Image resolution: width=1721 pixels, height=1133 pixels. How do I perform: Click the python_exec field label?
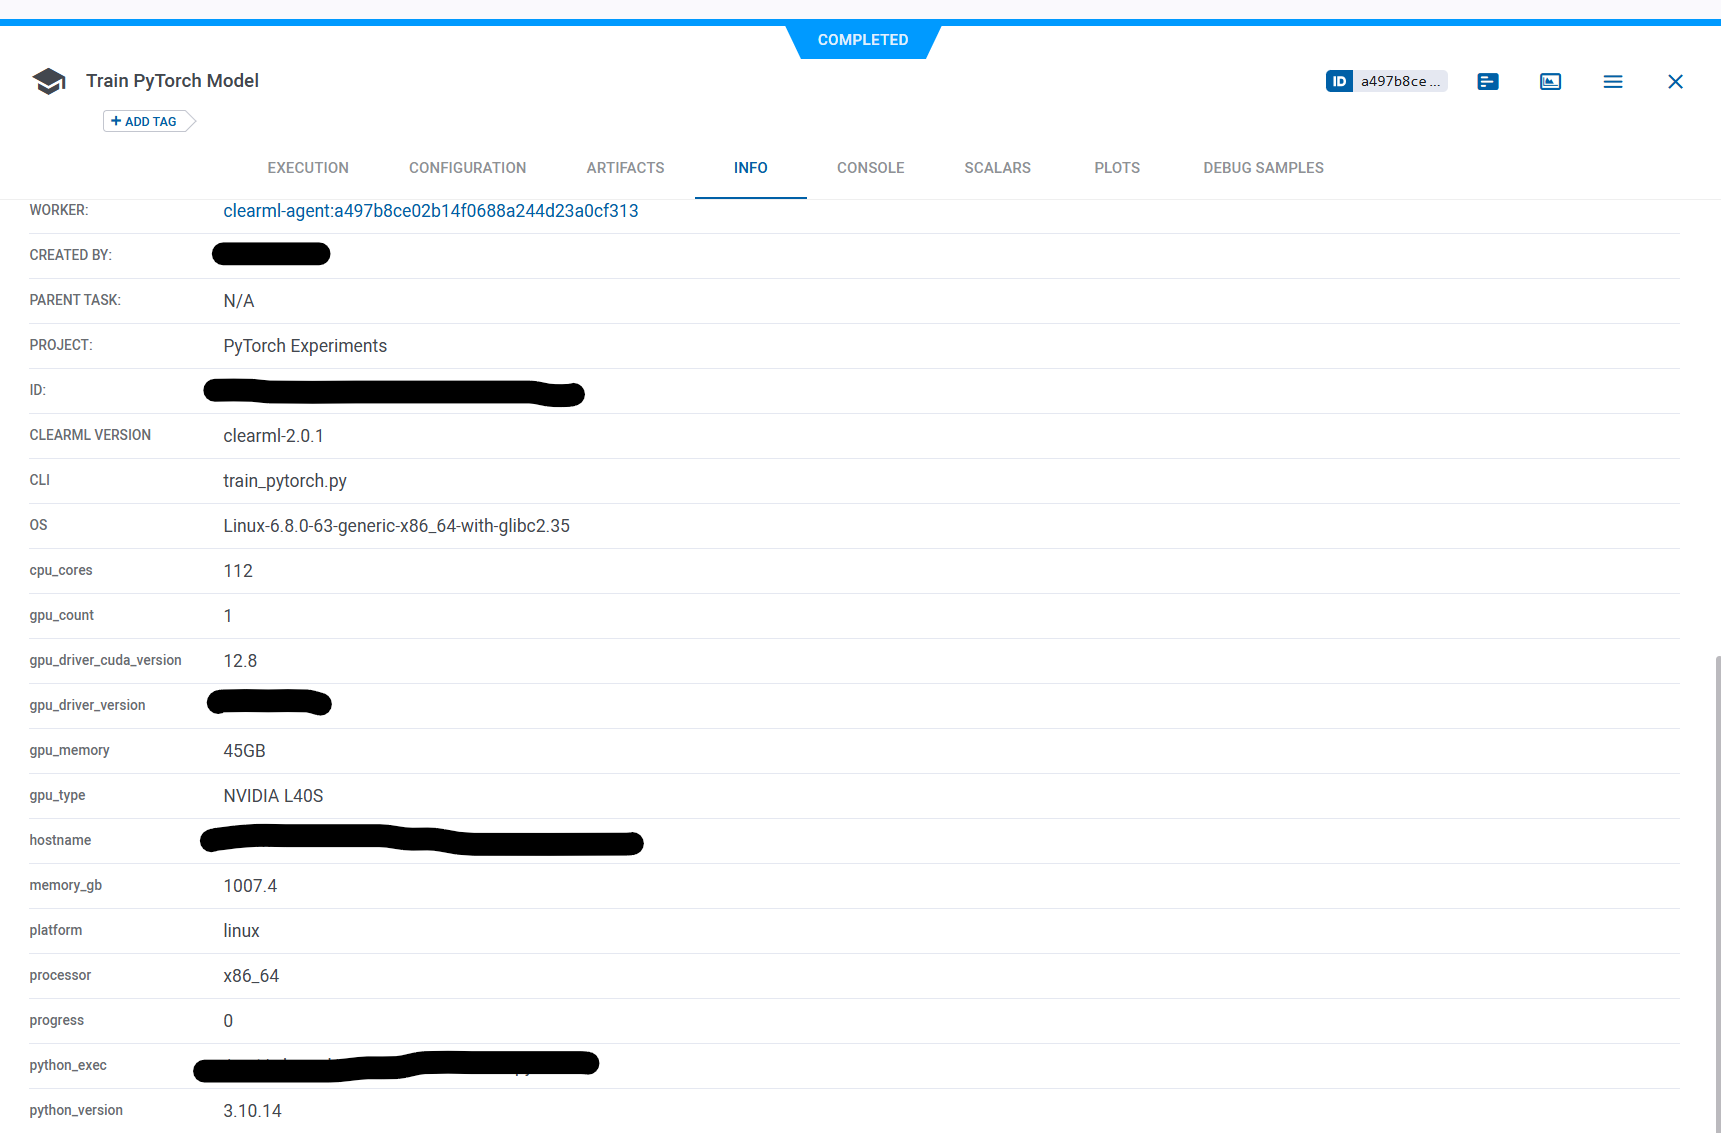click(x=68, y=1065)
